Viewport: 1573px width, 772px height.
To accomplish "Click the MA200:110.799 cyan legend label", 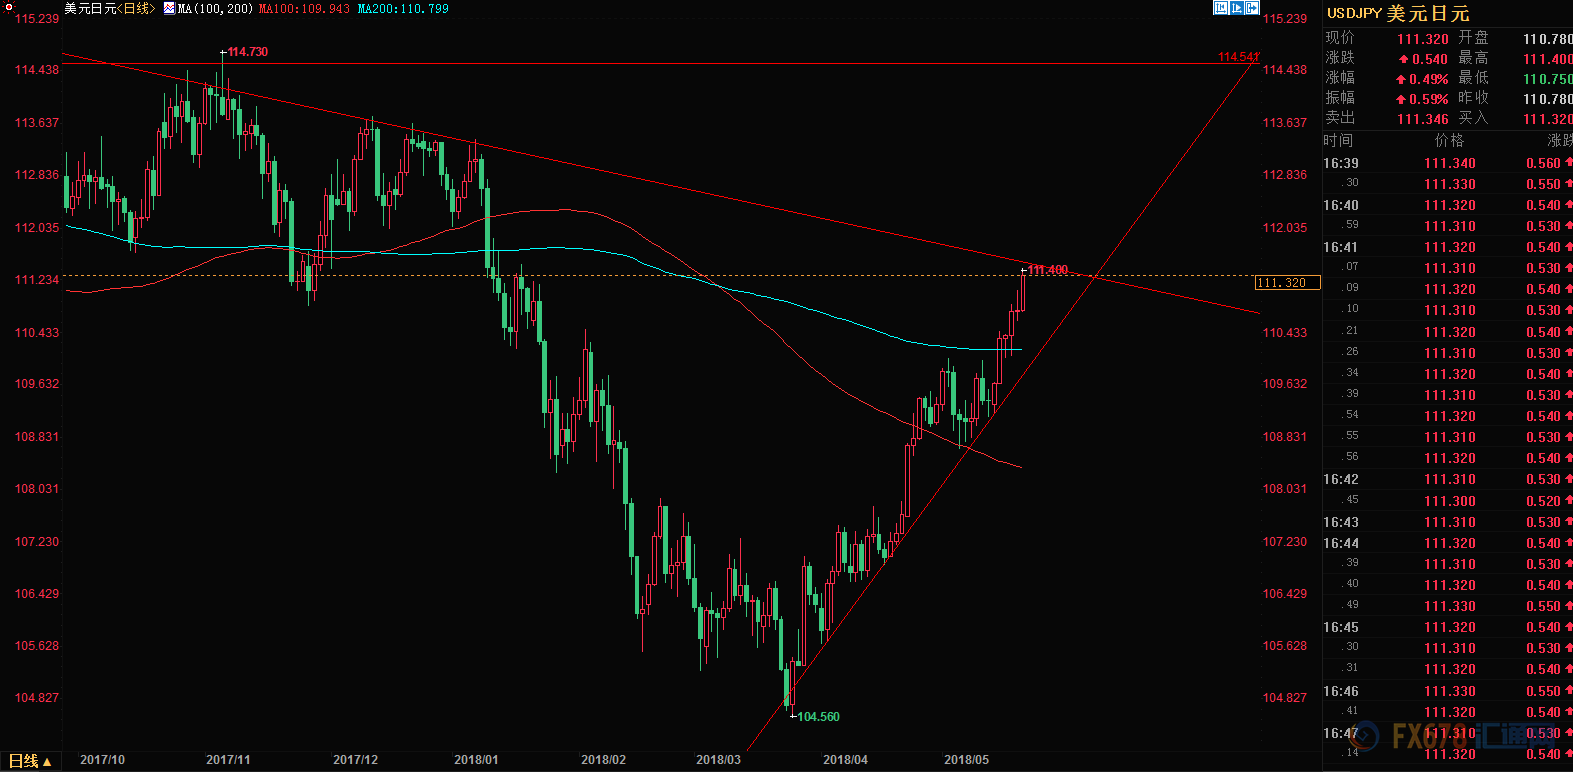I will point(403,8).
